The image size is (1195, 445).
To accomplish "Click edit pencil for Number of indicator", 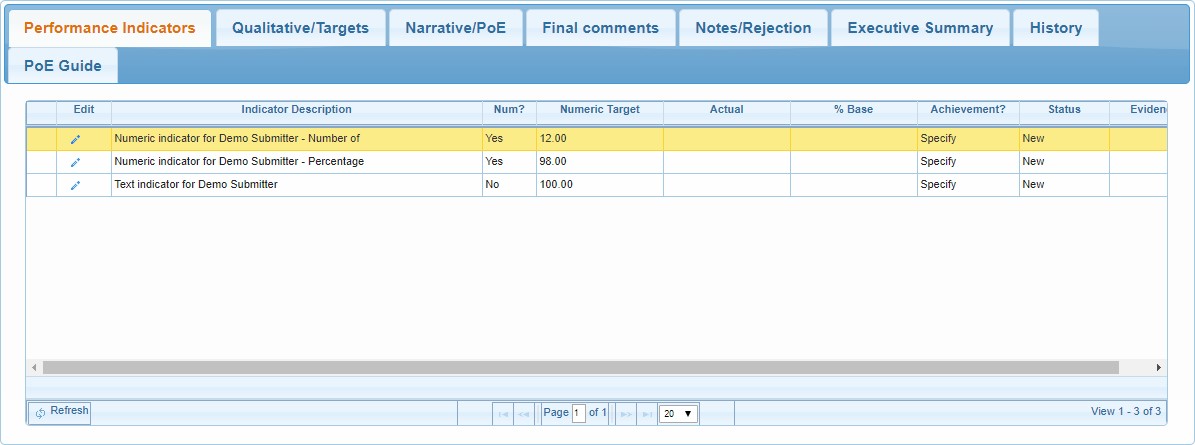I will 75,139.
